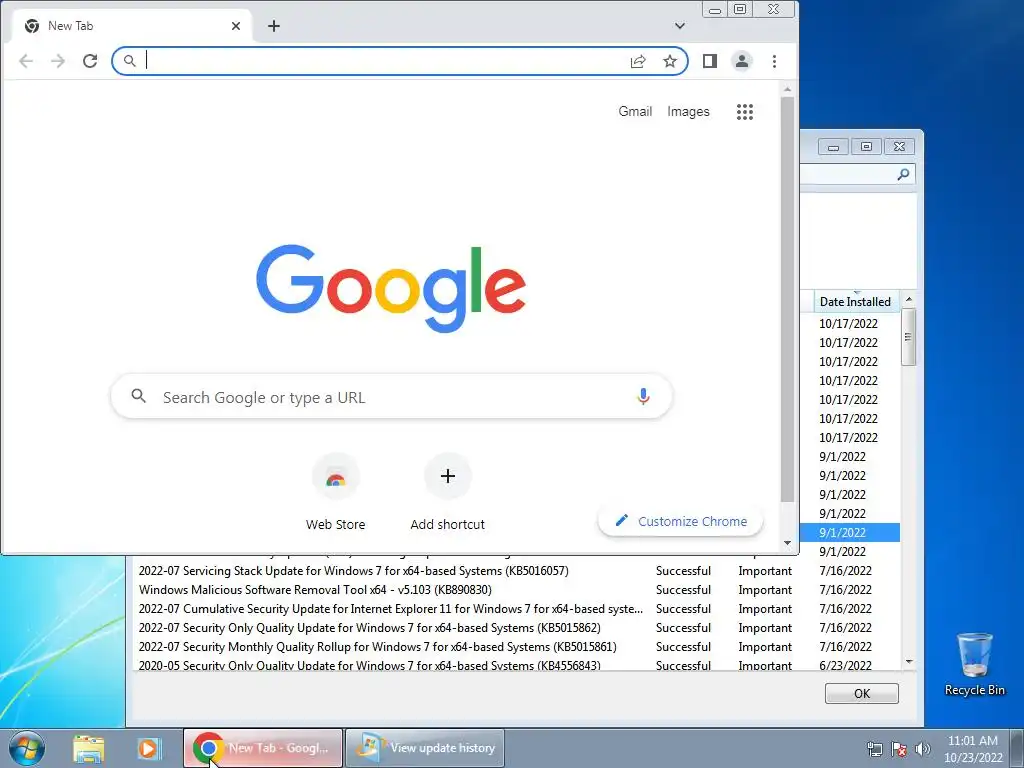Select the KB5015861 Monthly Quality Rollup row
This screenshot has width=1024, height=768.
[516, 647]
